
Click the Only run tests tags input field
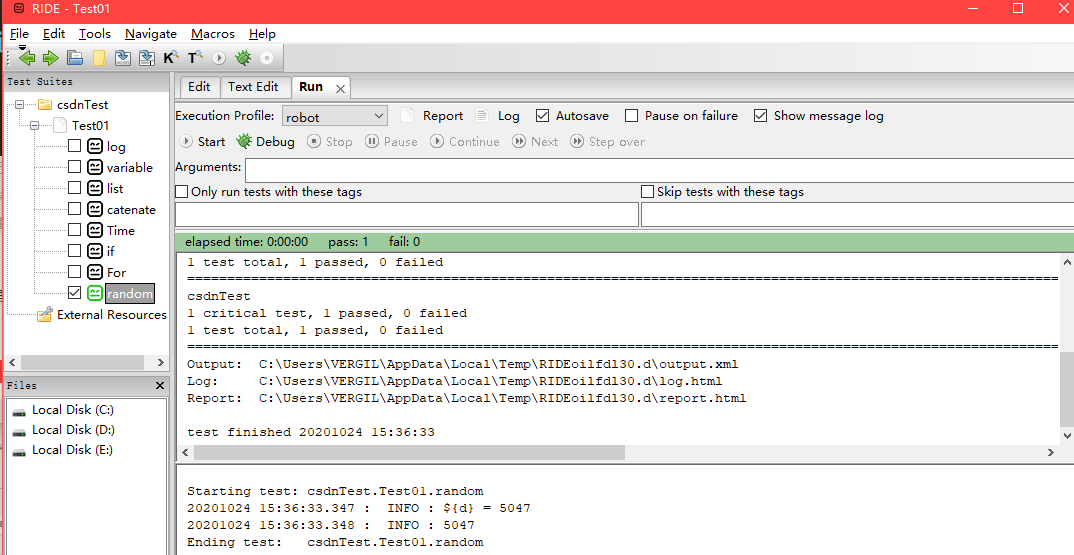[407, 214]
